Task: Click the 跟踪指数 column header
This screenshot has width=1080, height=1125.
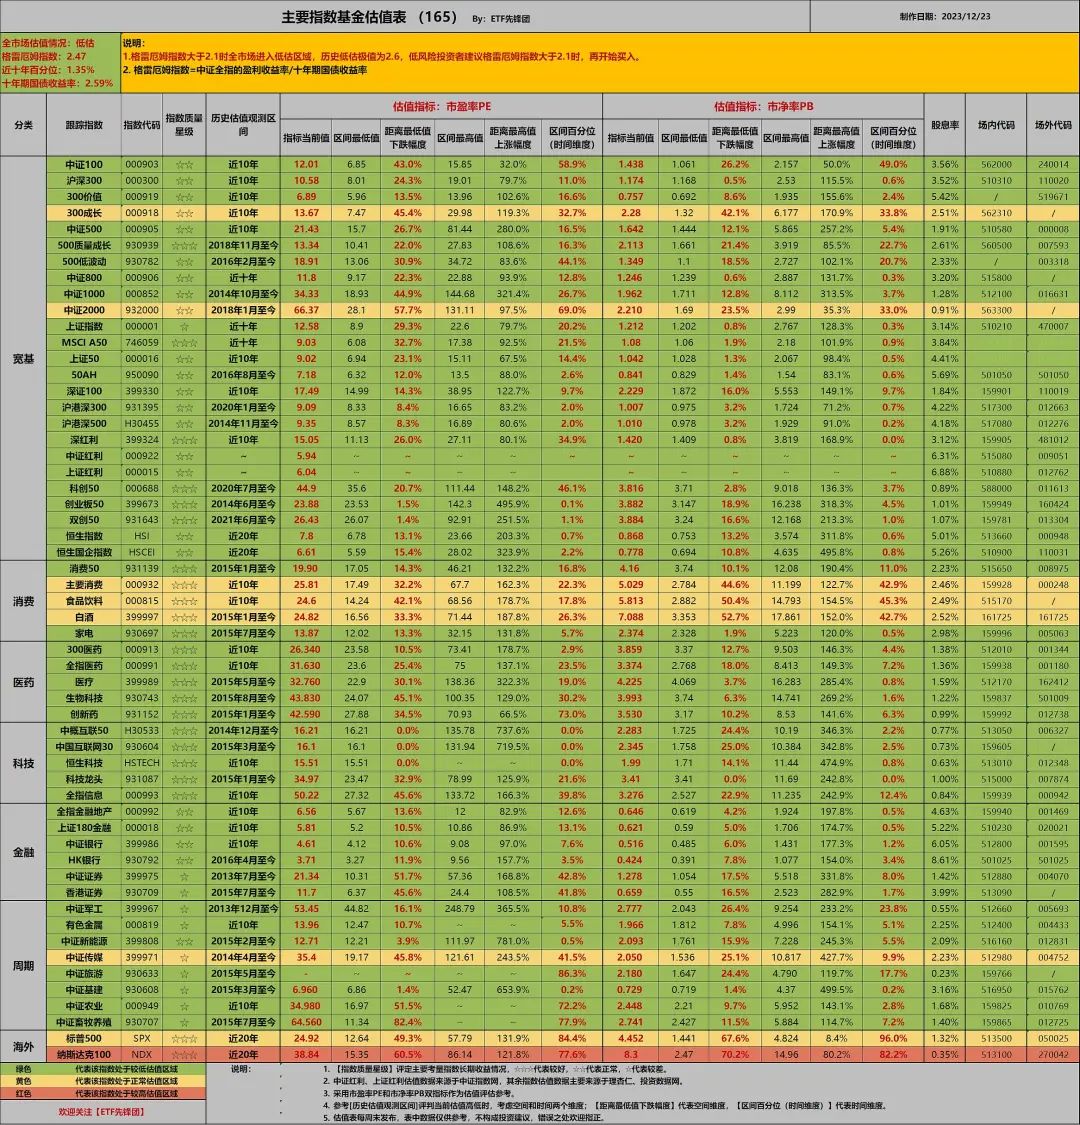Action: point(84,125)
